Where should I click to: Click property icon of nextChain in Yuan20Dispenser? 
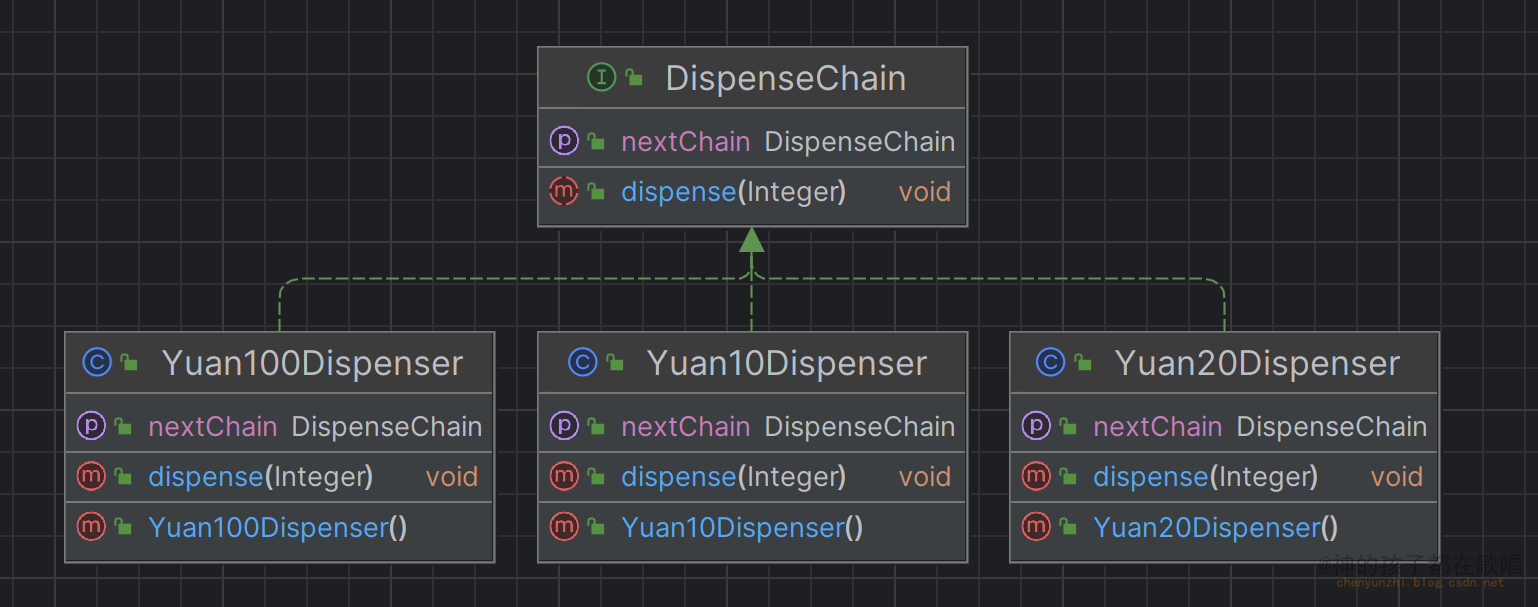[x=1036, y=426]
